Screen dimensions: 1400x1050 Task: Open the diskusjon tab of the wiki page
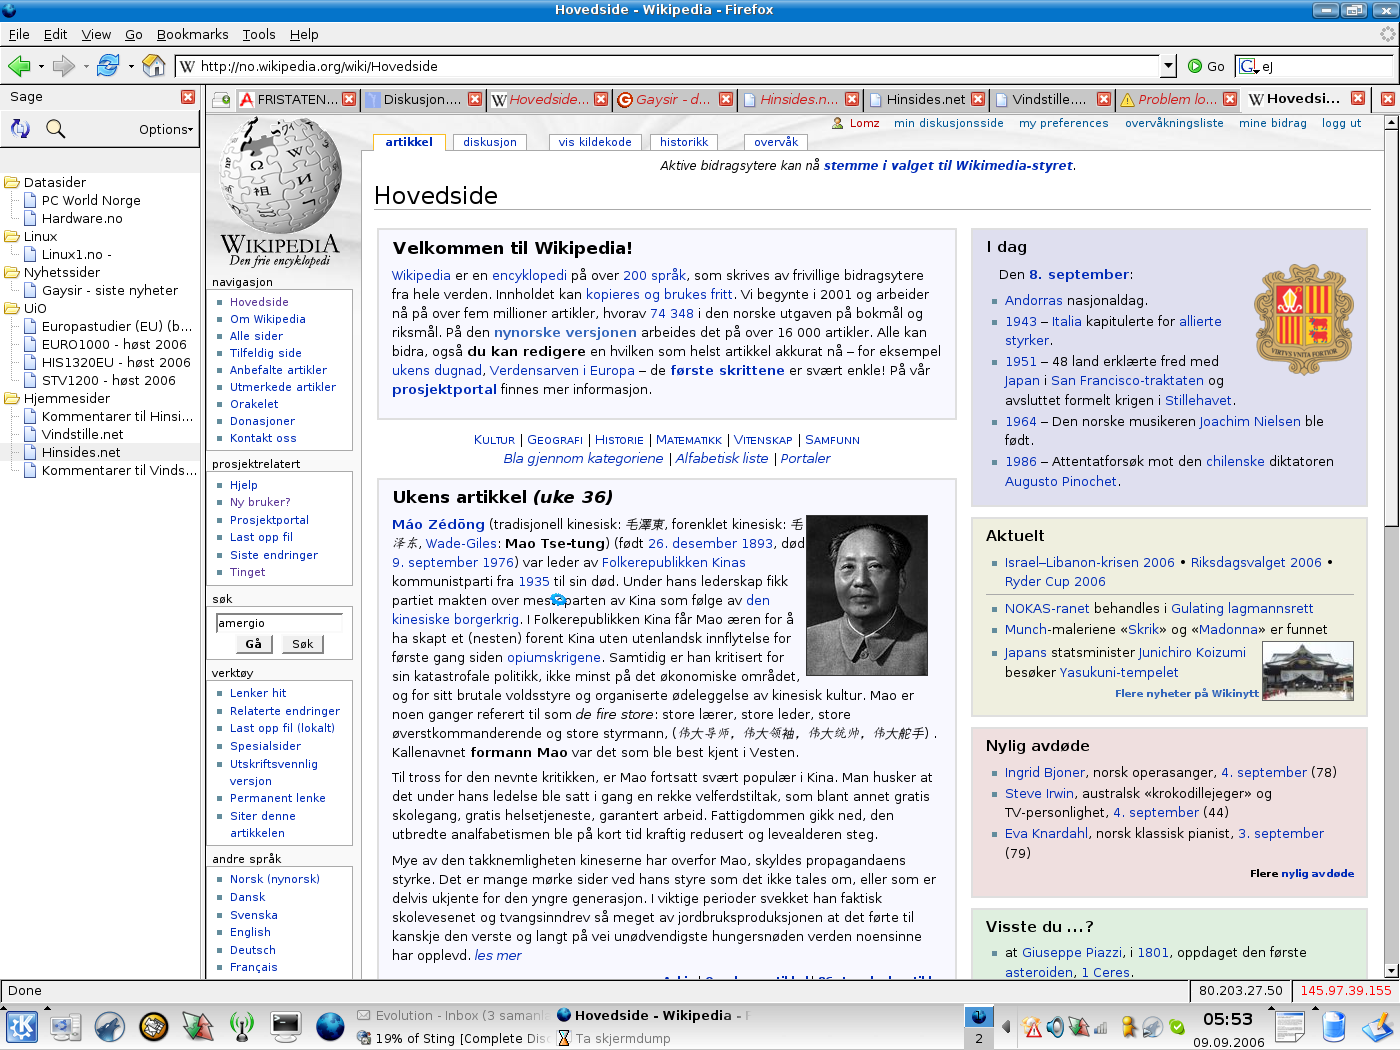click(x=490, y=142)
